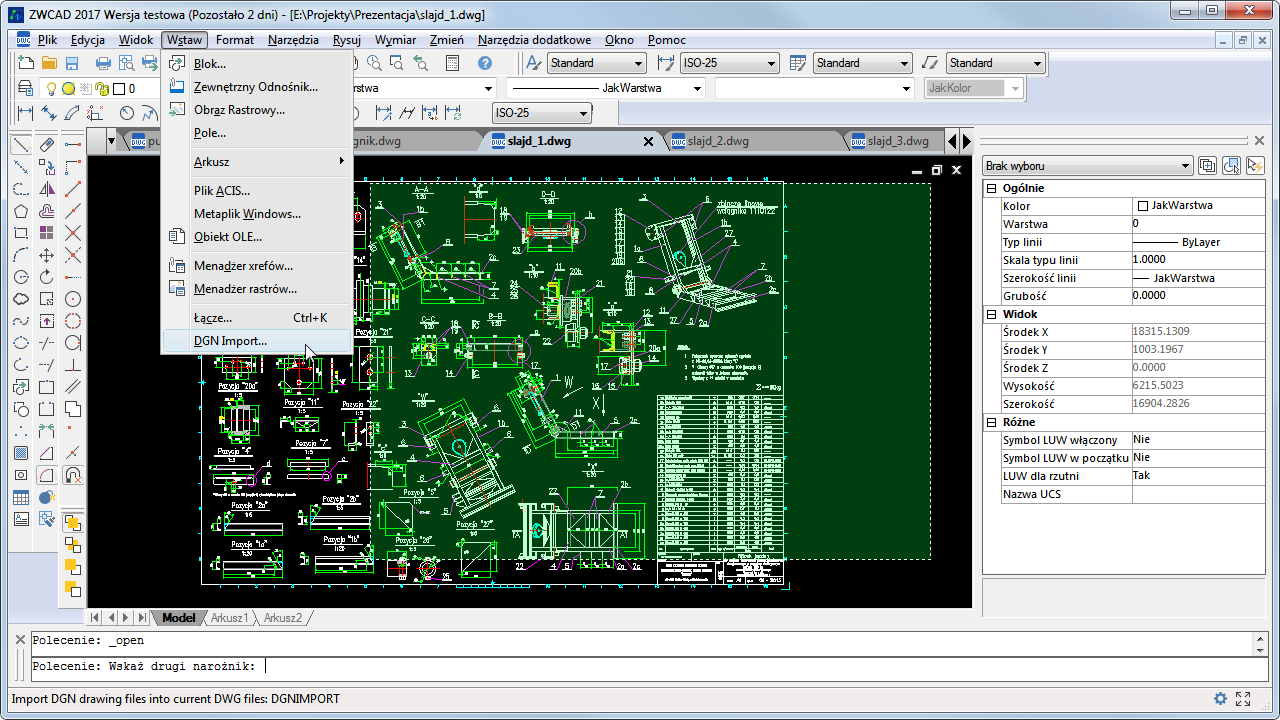Toggle the object snap off magnet icon
The width and height of the screenshot is (1280, 720).
[73, 475]
